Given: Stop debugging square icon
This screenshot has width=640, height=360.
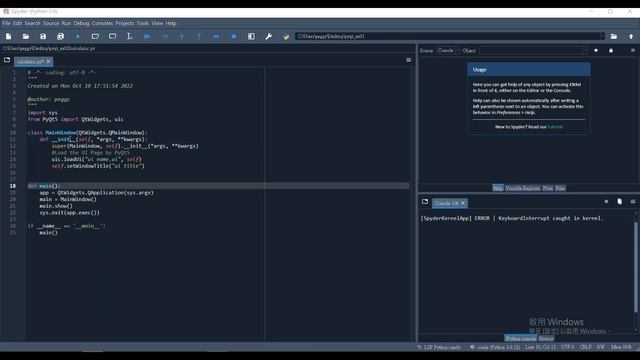Looking at the screenshot, I should tap(234, 36).
